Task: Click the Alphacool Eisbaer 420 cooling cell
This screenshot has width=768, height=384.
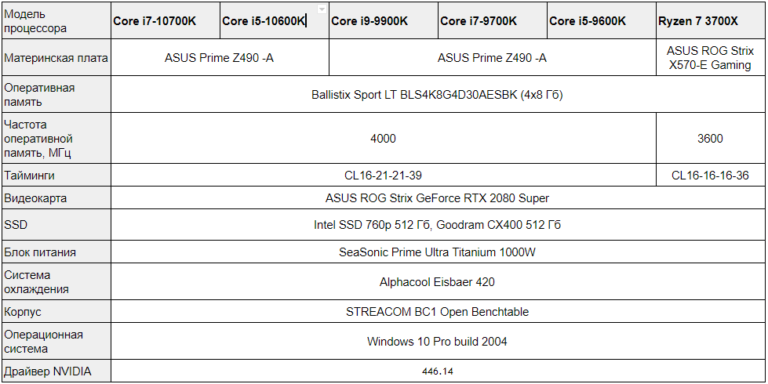Action: point(438,282)
